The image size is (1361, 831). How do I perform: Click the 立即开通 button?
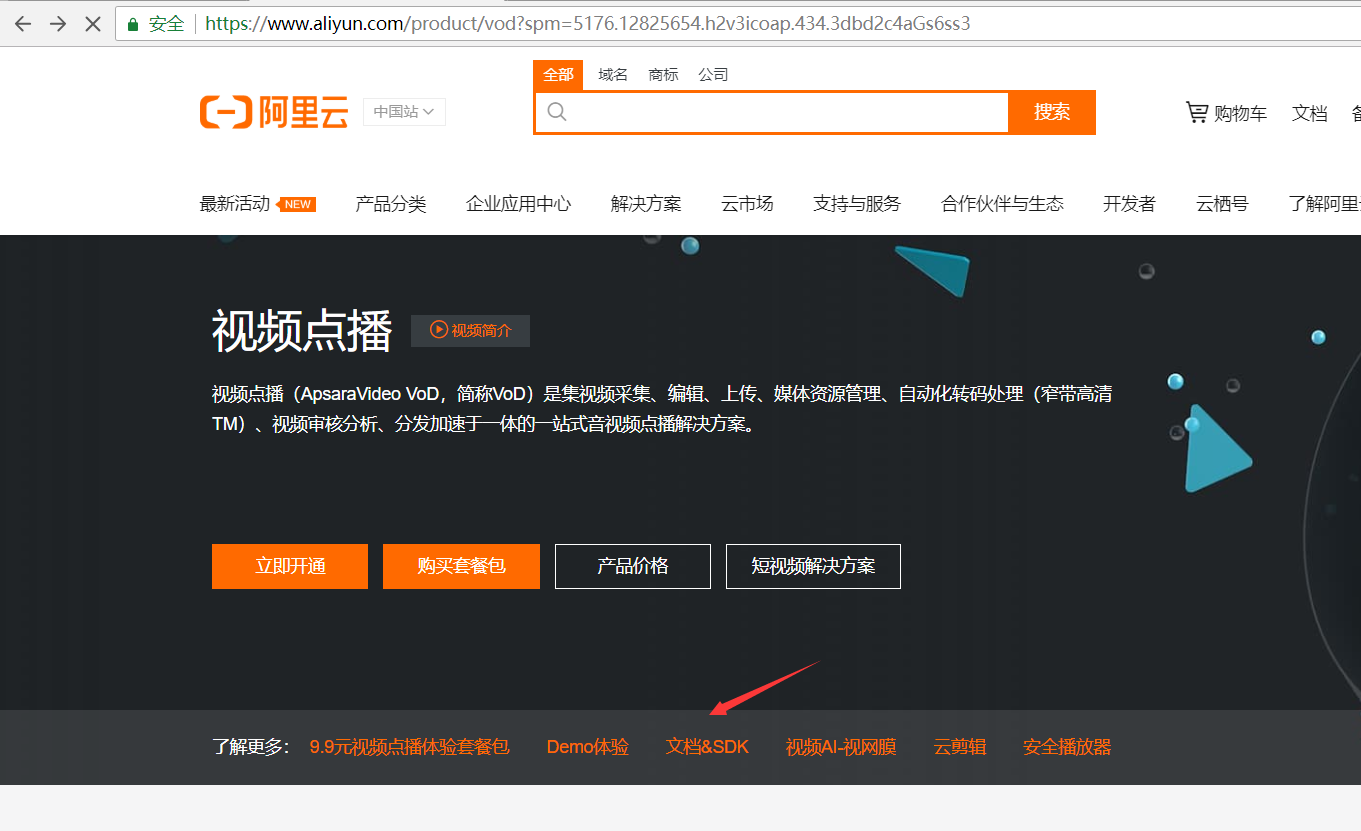(290, 566)
